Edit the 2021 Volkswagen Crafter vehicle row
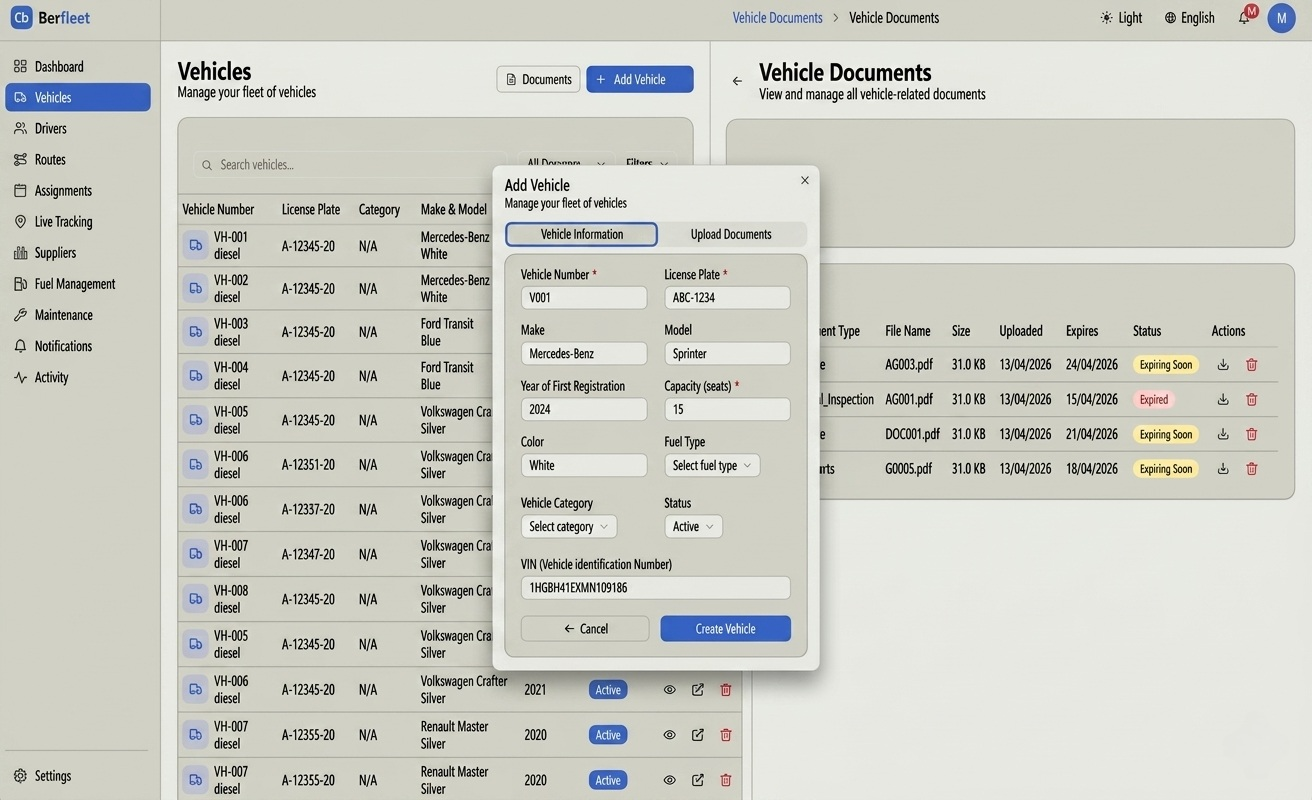This screenshot has height=800, width=1312. click(698, 690)
